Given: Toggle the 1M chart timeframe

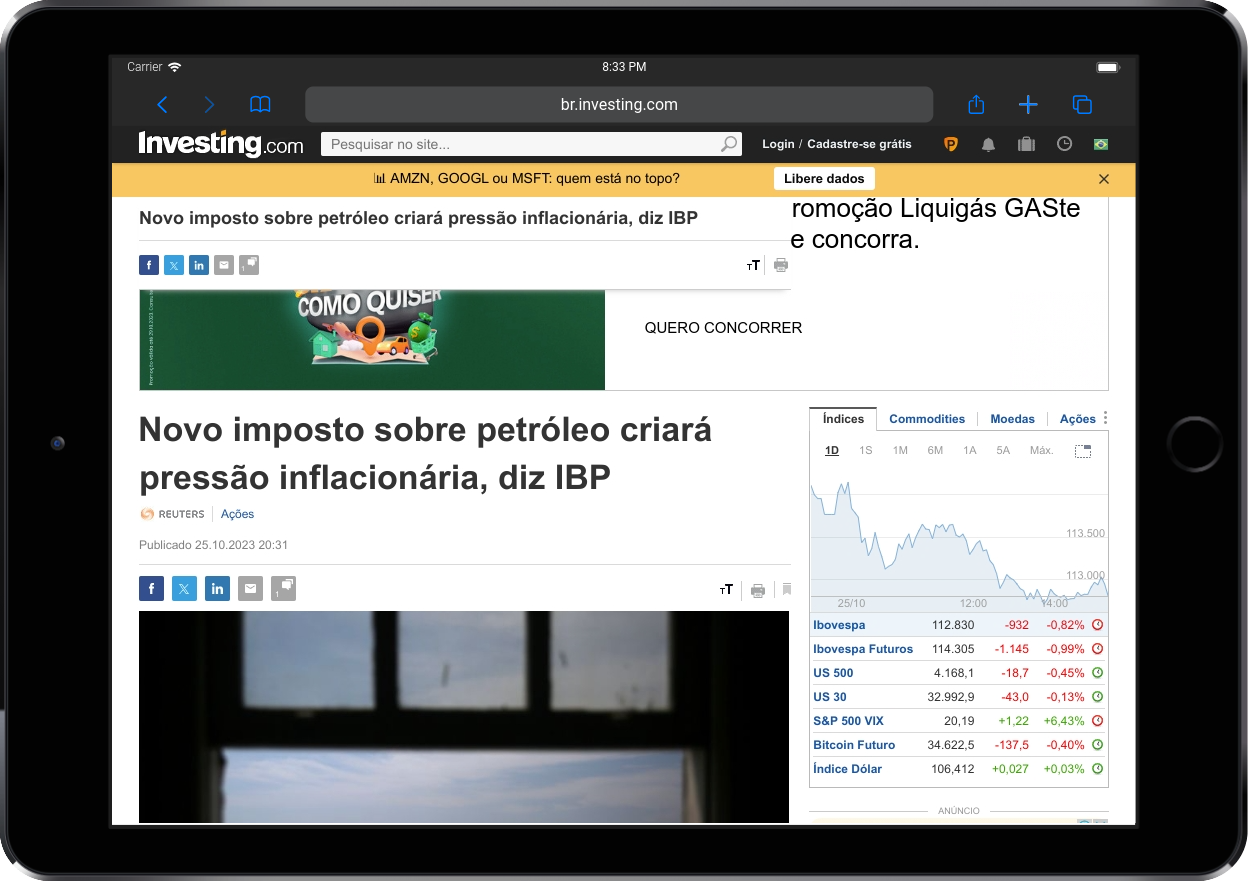Looking at the screenshot, I should point(899,450).
